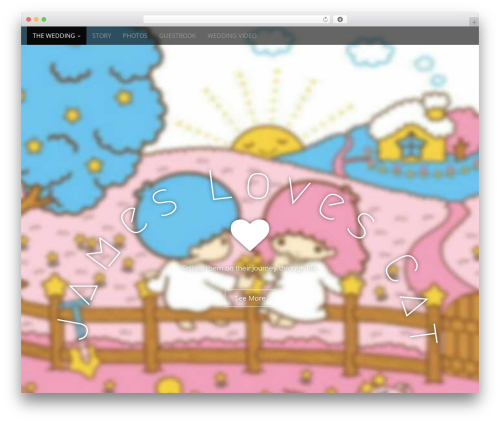The height and width of the screenshot is (423, 500).
Task: Open the Photos menu item
Action: pos(135,36)
